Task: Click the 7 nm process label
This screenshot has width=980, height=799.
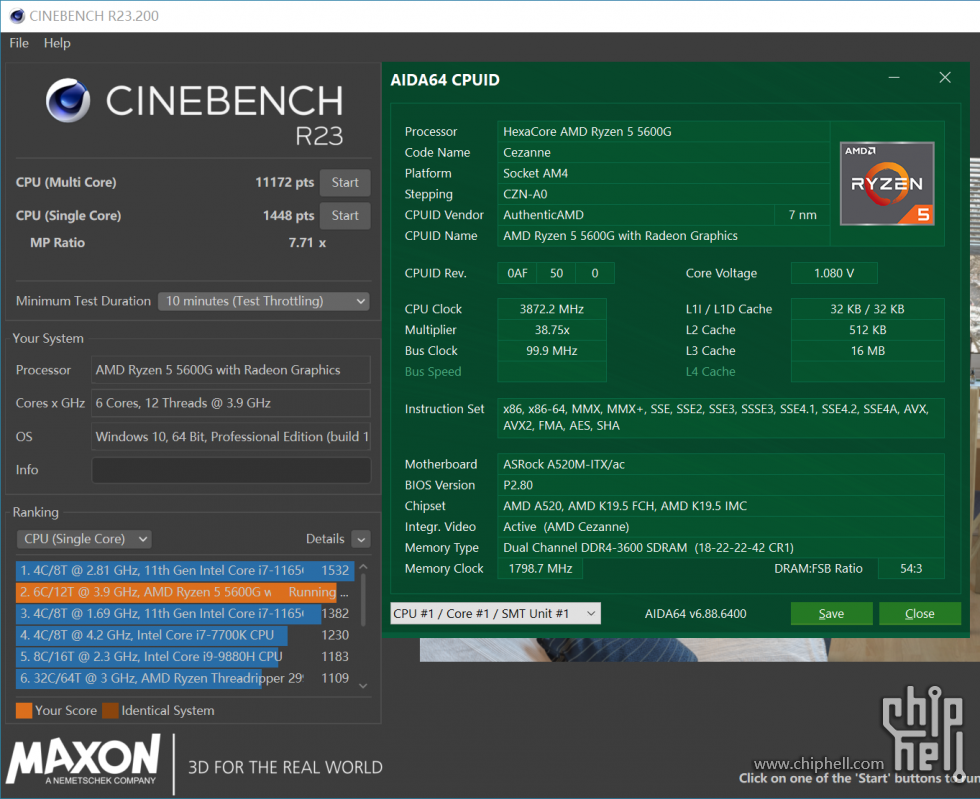Action: tap(802, 215)
